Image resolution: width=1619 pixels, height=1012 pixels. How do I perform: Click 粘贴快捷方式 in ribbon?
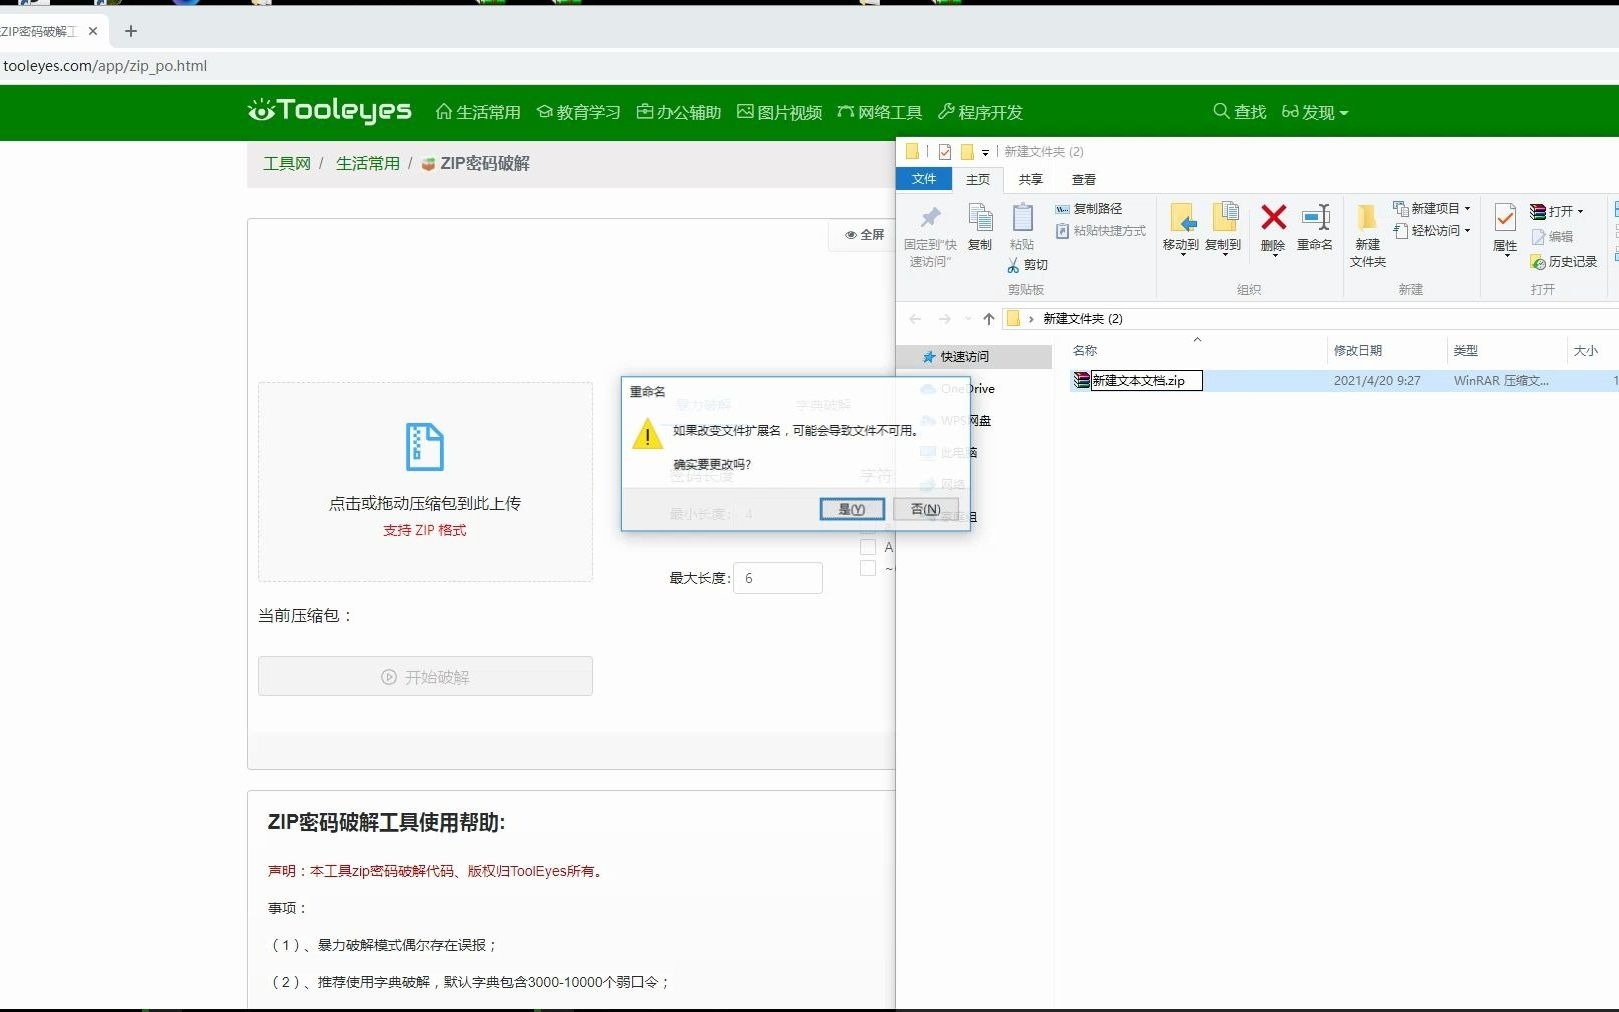coord(1101,230)
